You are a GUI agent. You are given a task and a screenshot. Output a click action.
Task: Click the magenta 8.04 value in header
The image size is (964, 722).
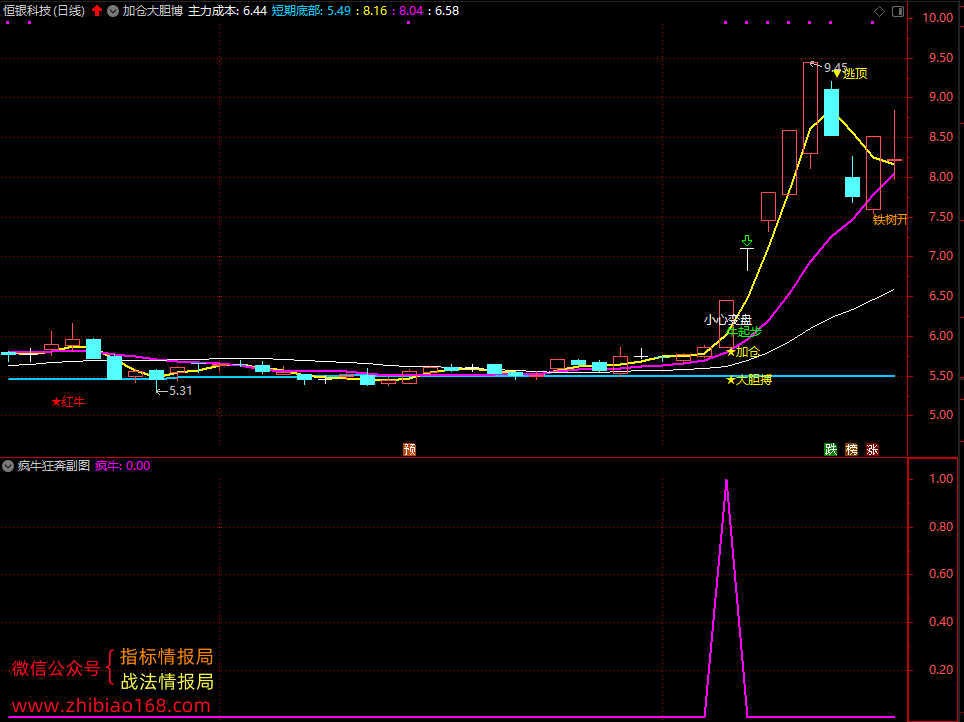(411, 11)
